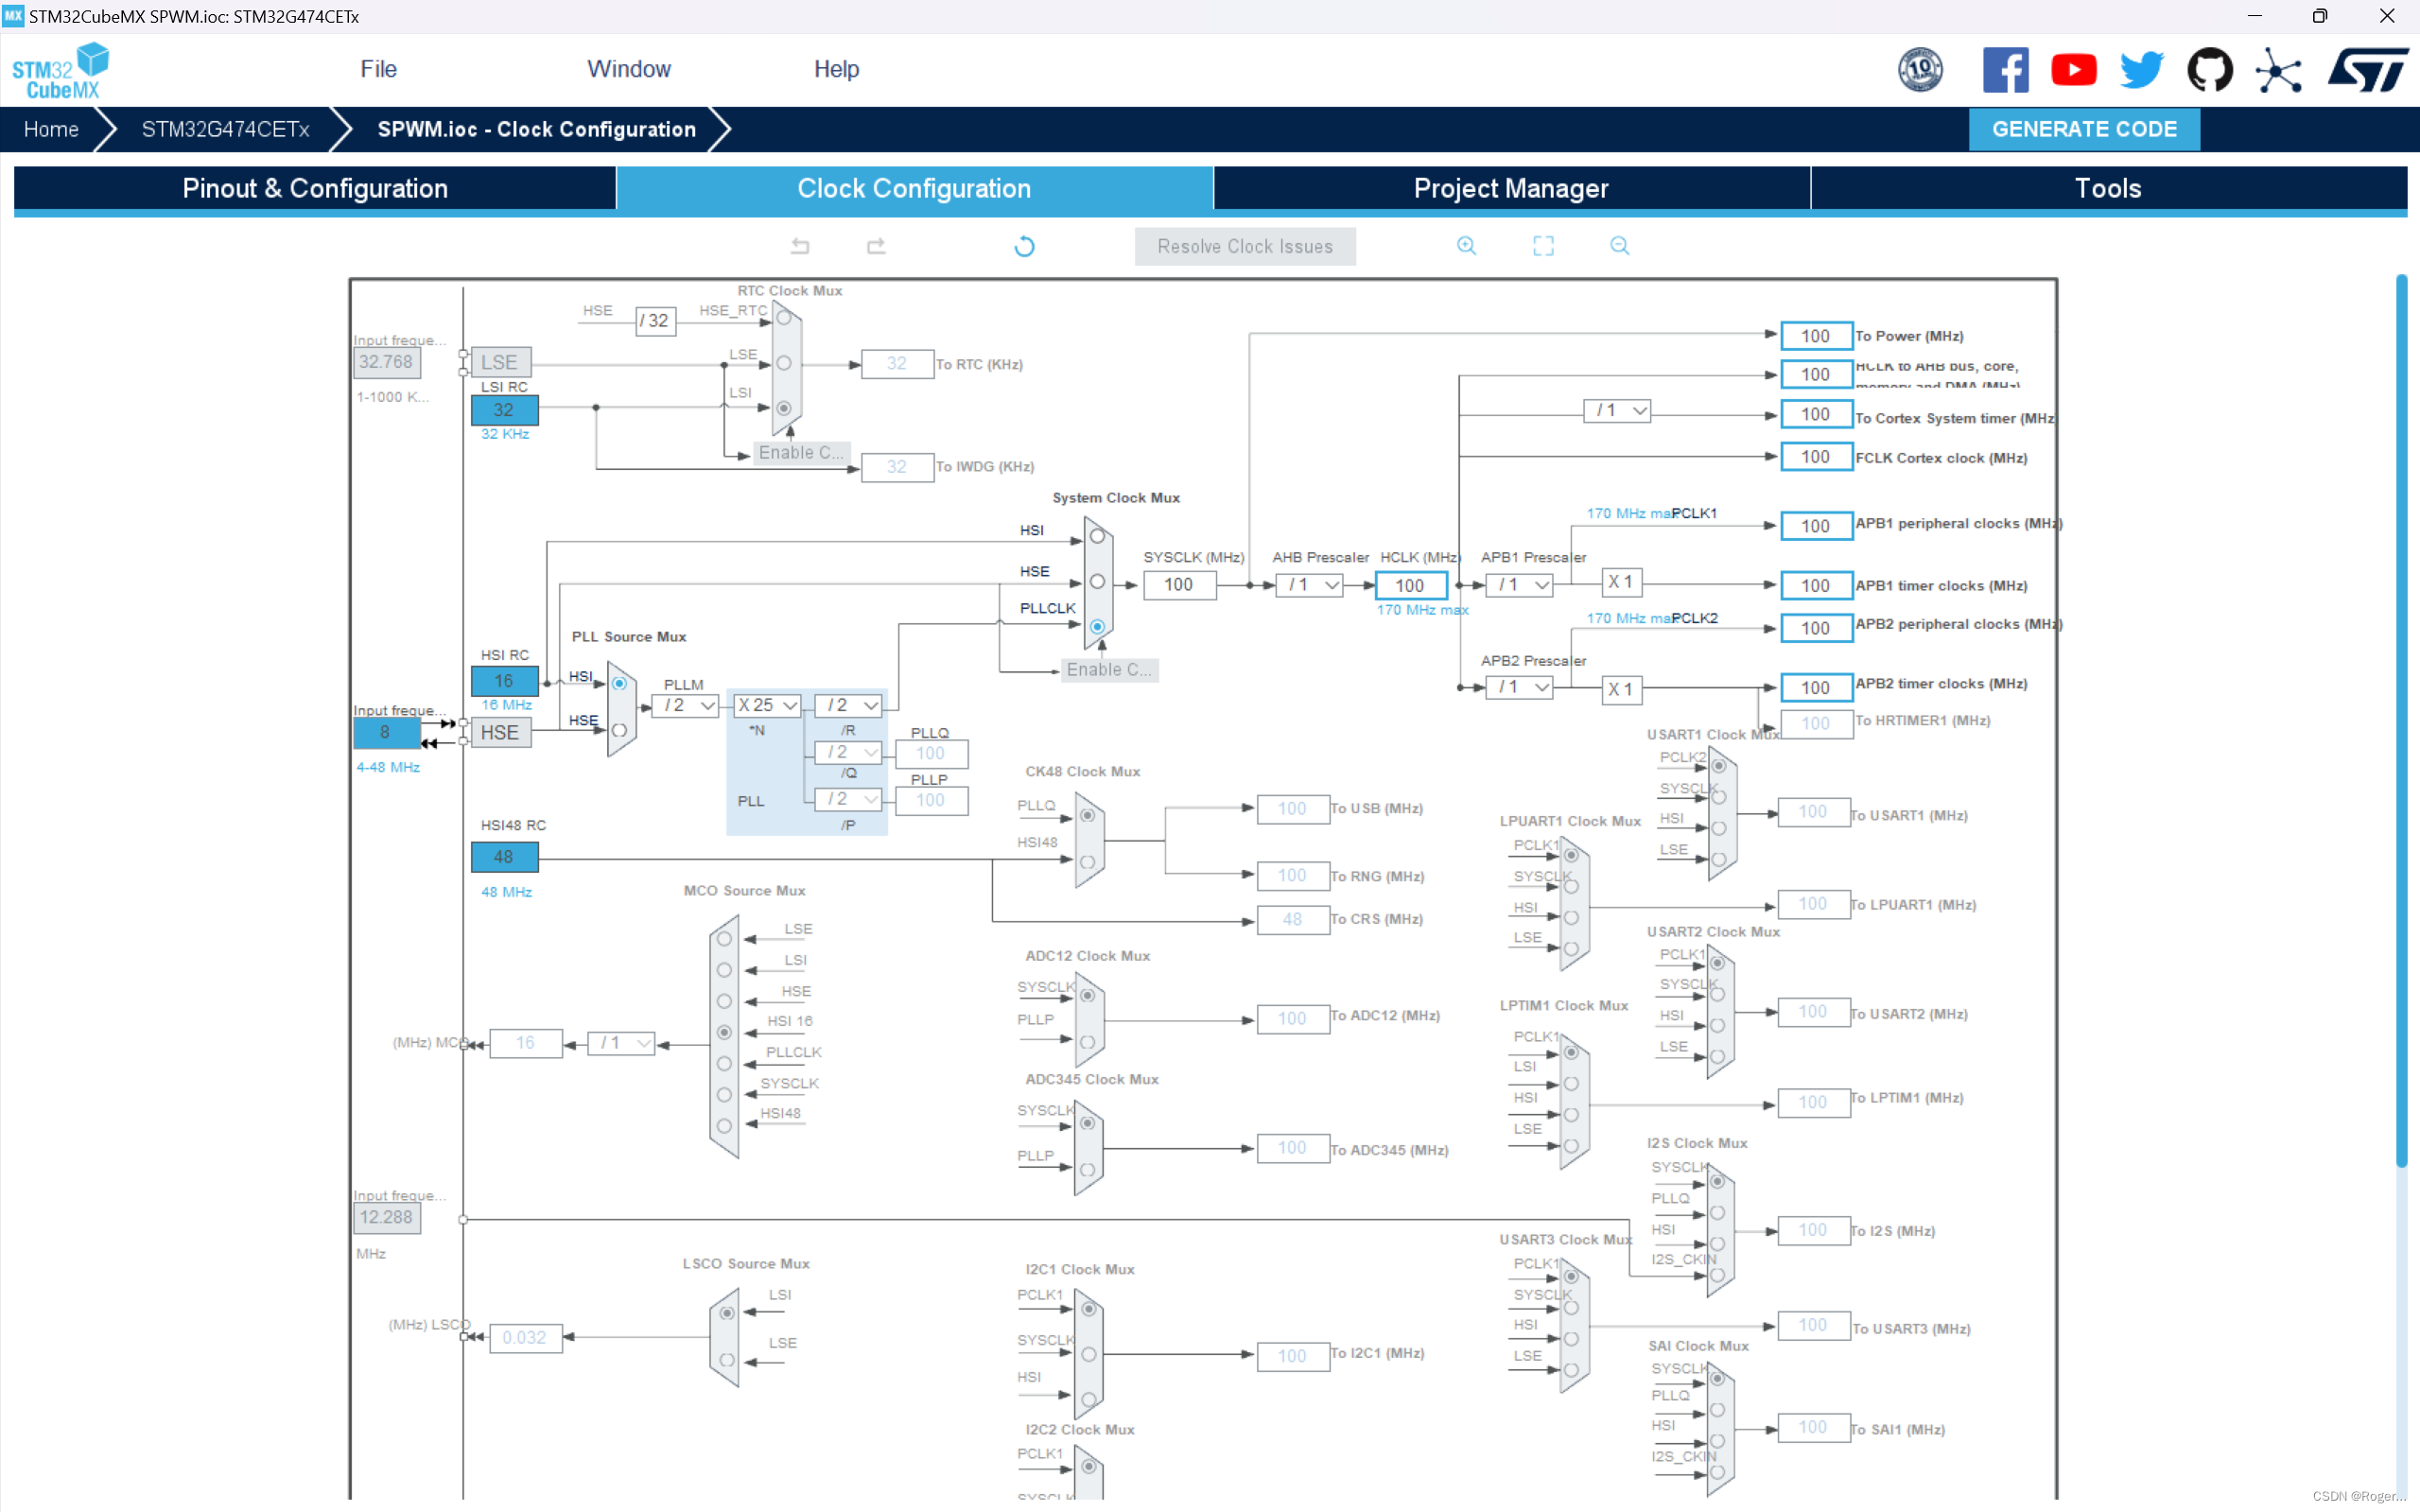Open the PLLN X 25 multiplier dropdown
2420x1512 pixels.
[767, 705]
